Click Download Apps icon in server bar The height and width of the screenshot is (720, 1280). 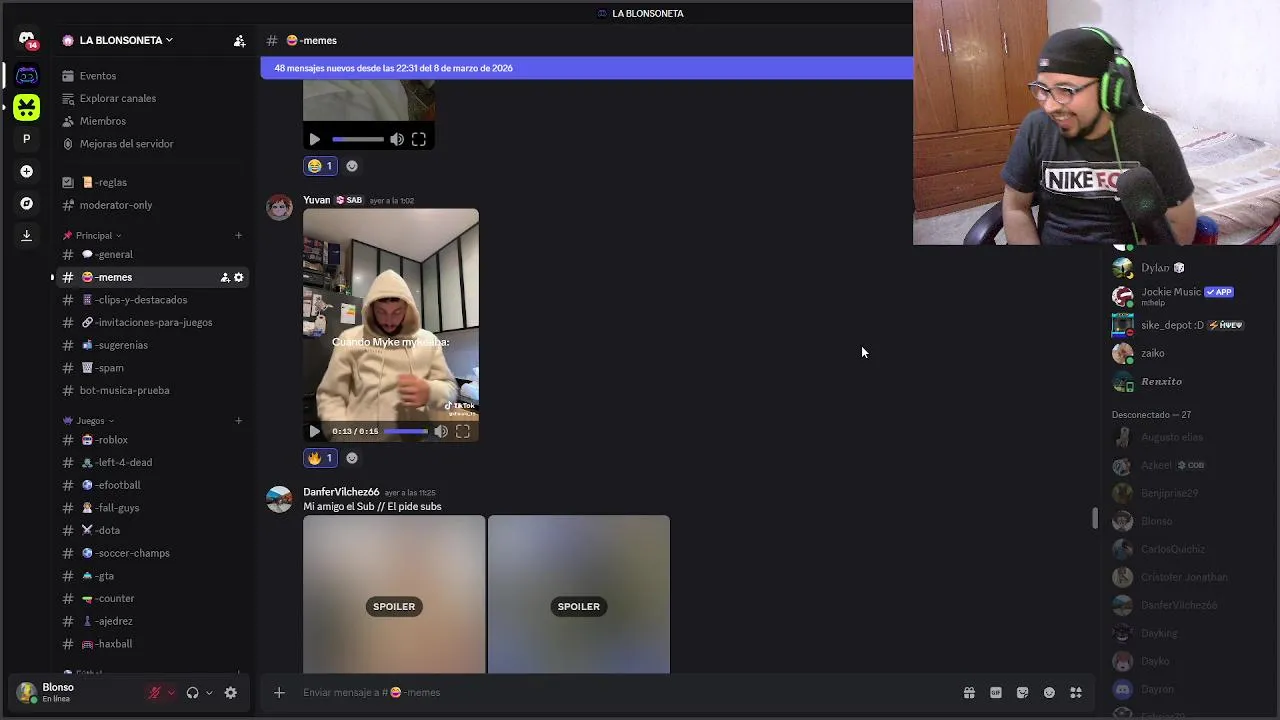(x=27, y=235)
